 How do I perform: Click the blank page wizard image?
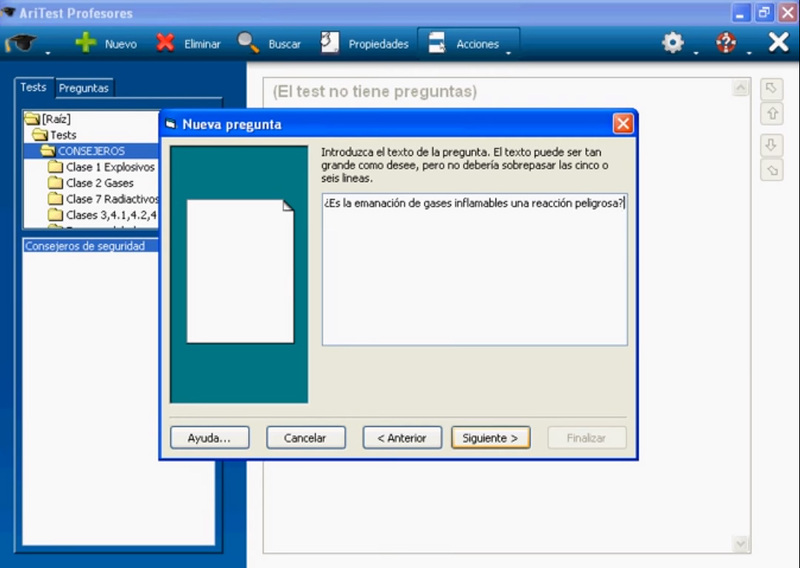(240, 271)
